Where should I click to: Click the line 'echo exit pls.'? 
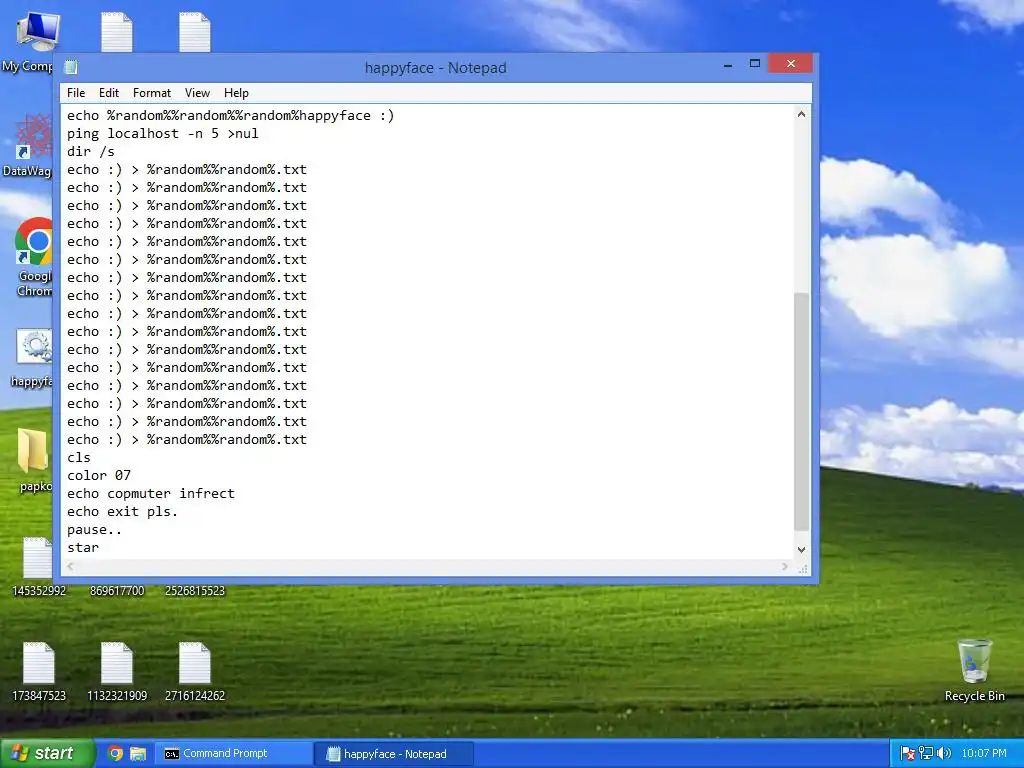click(122, 511)
